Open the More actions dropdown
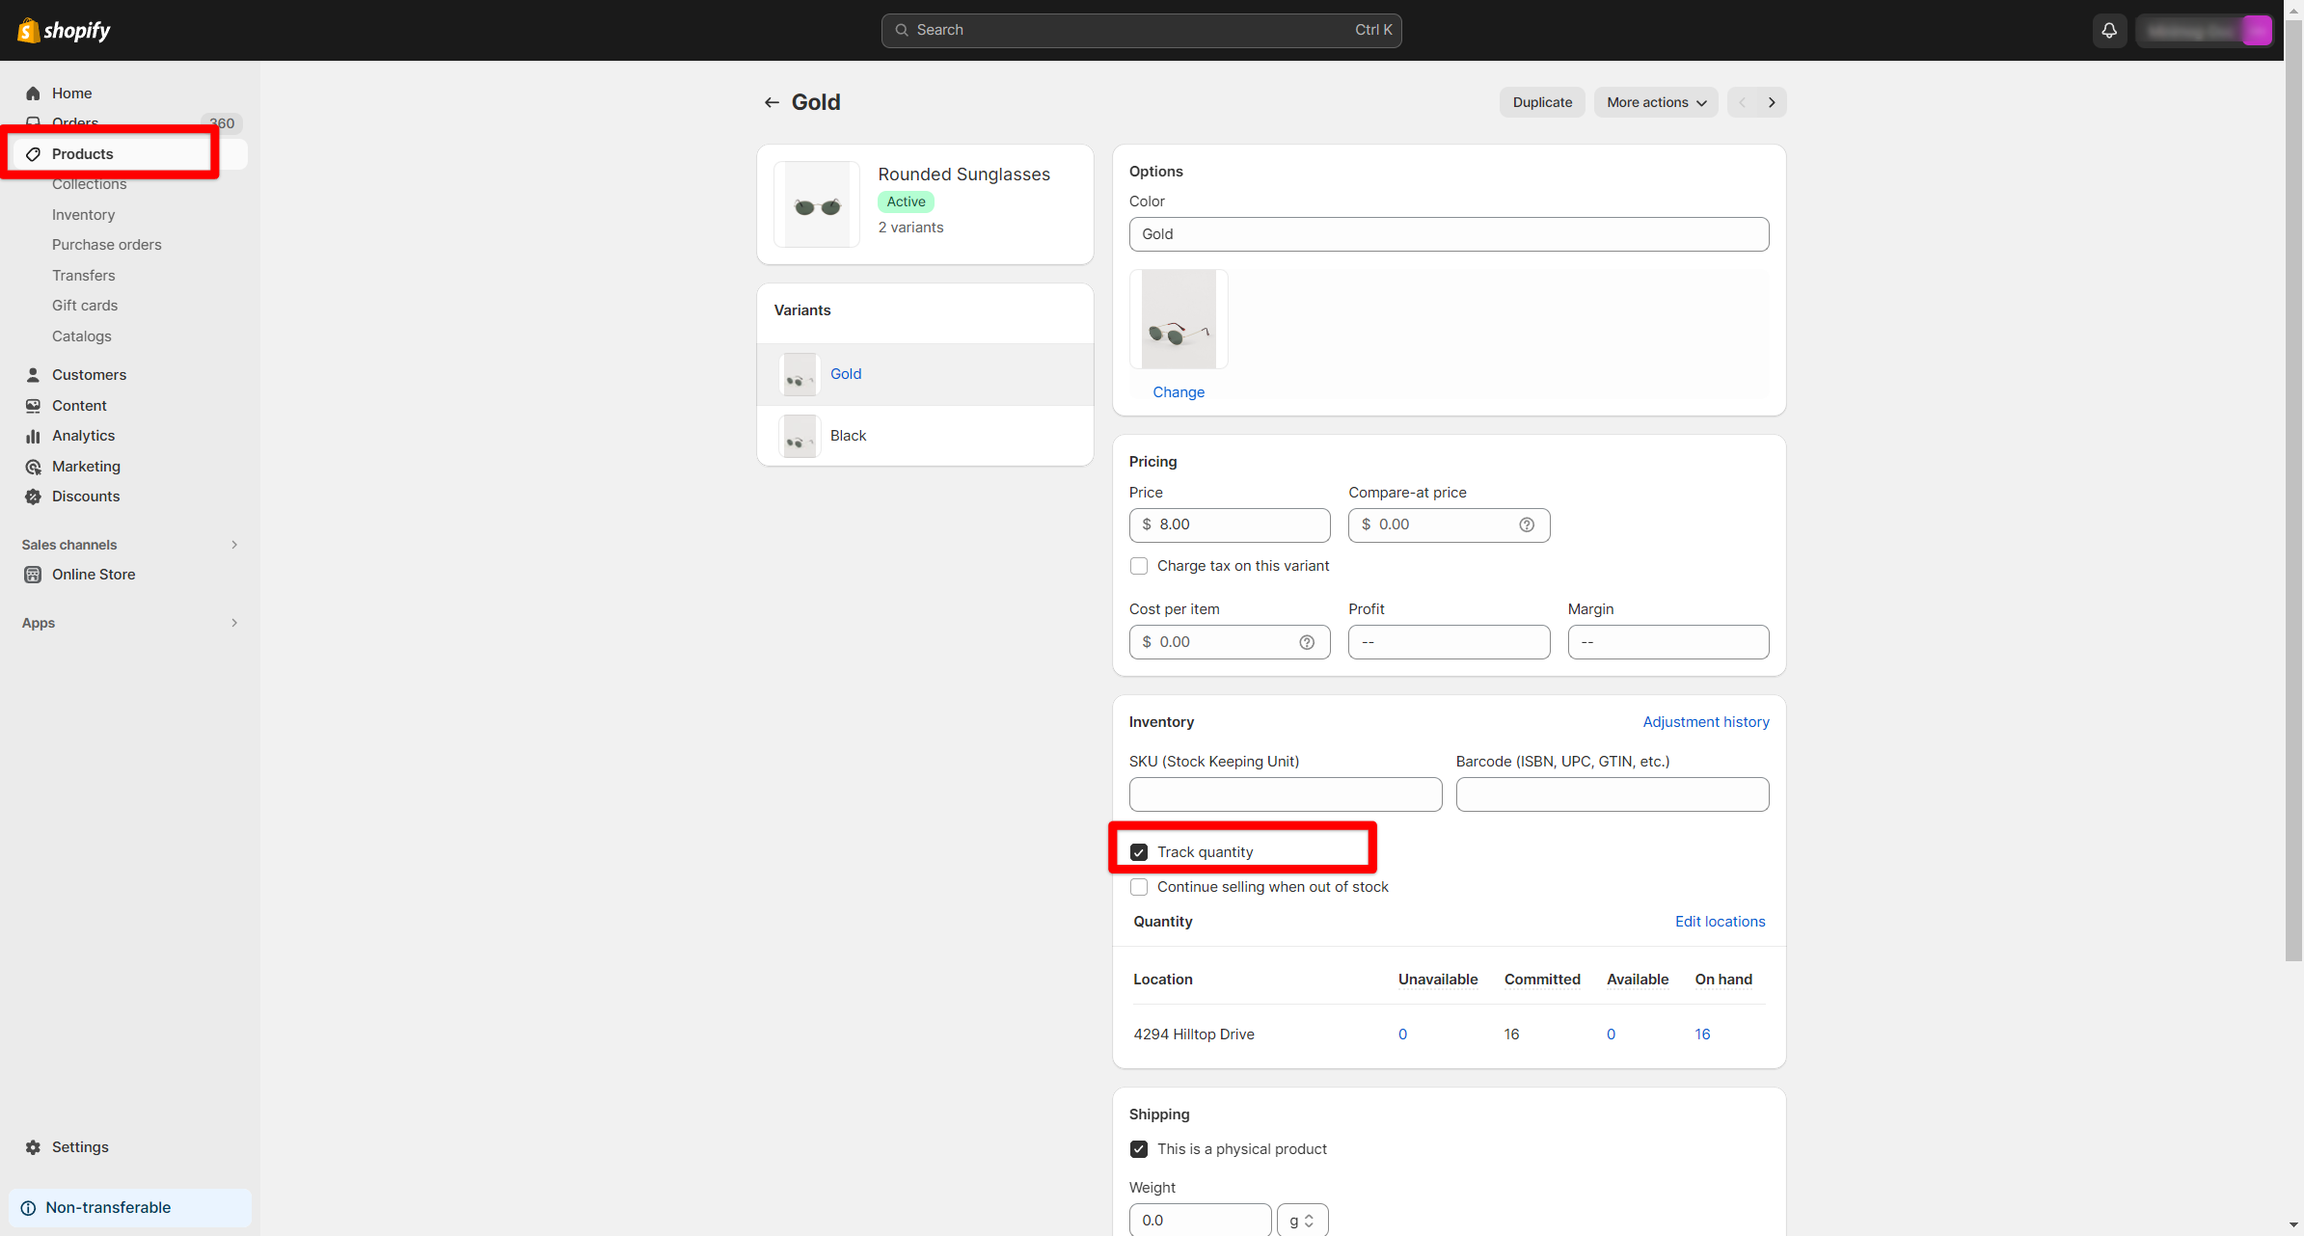Image resolution: width=2304 pixels, height=1236 pixels. pyautogui.click(x=1655, y=103)
